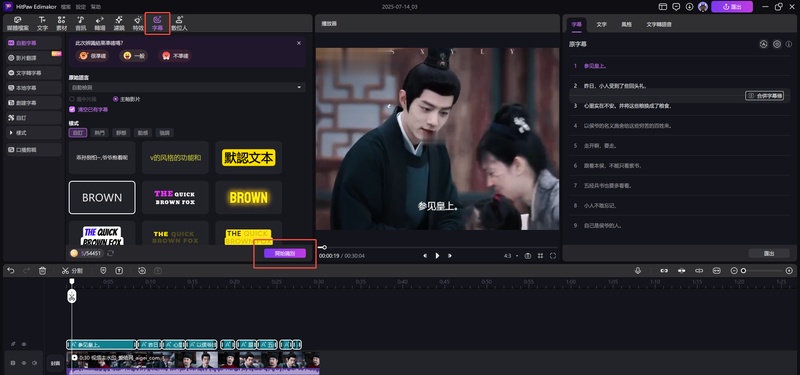800x375 pixels.
Task: Open 創建字幕 create subtitle in sidebar
Action: coord(33,103)
